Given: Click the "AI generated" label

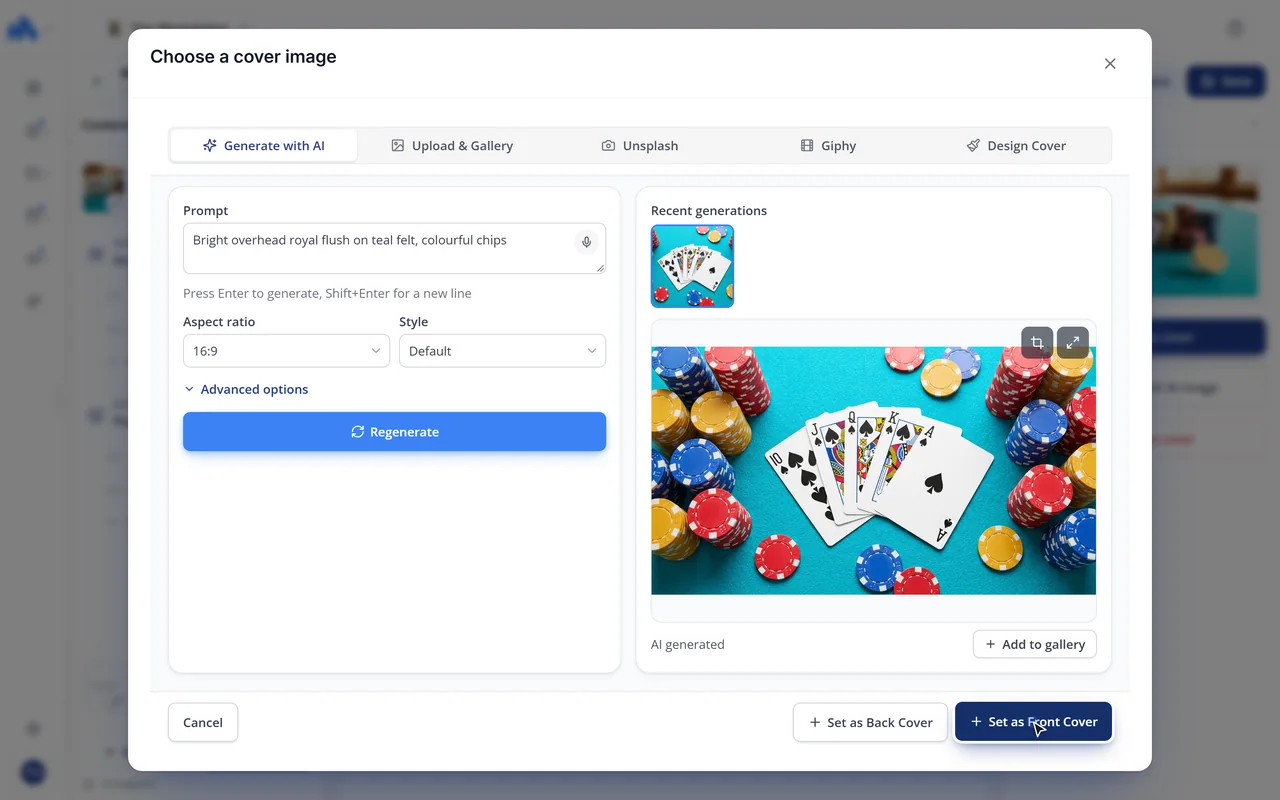Looking at the screenshot, I should point(688,644).
